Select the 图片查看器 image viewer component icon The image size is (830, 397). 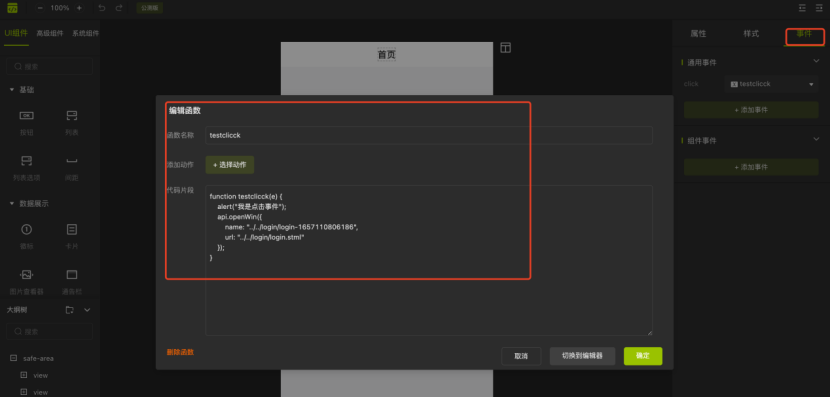pos(26,274)
